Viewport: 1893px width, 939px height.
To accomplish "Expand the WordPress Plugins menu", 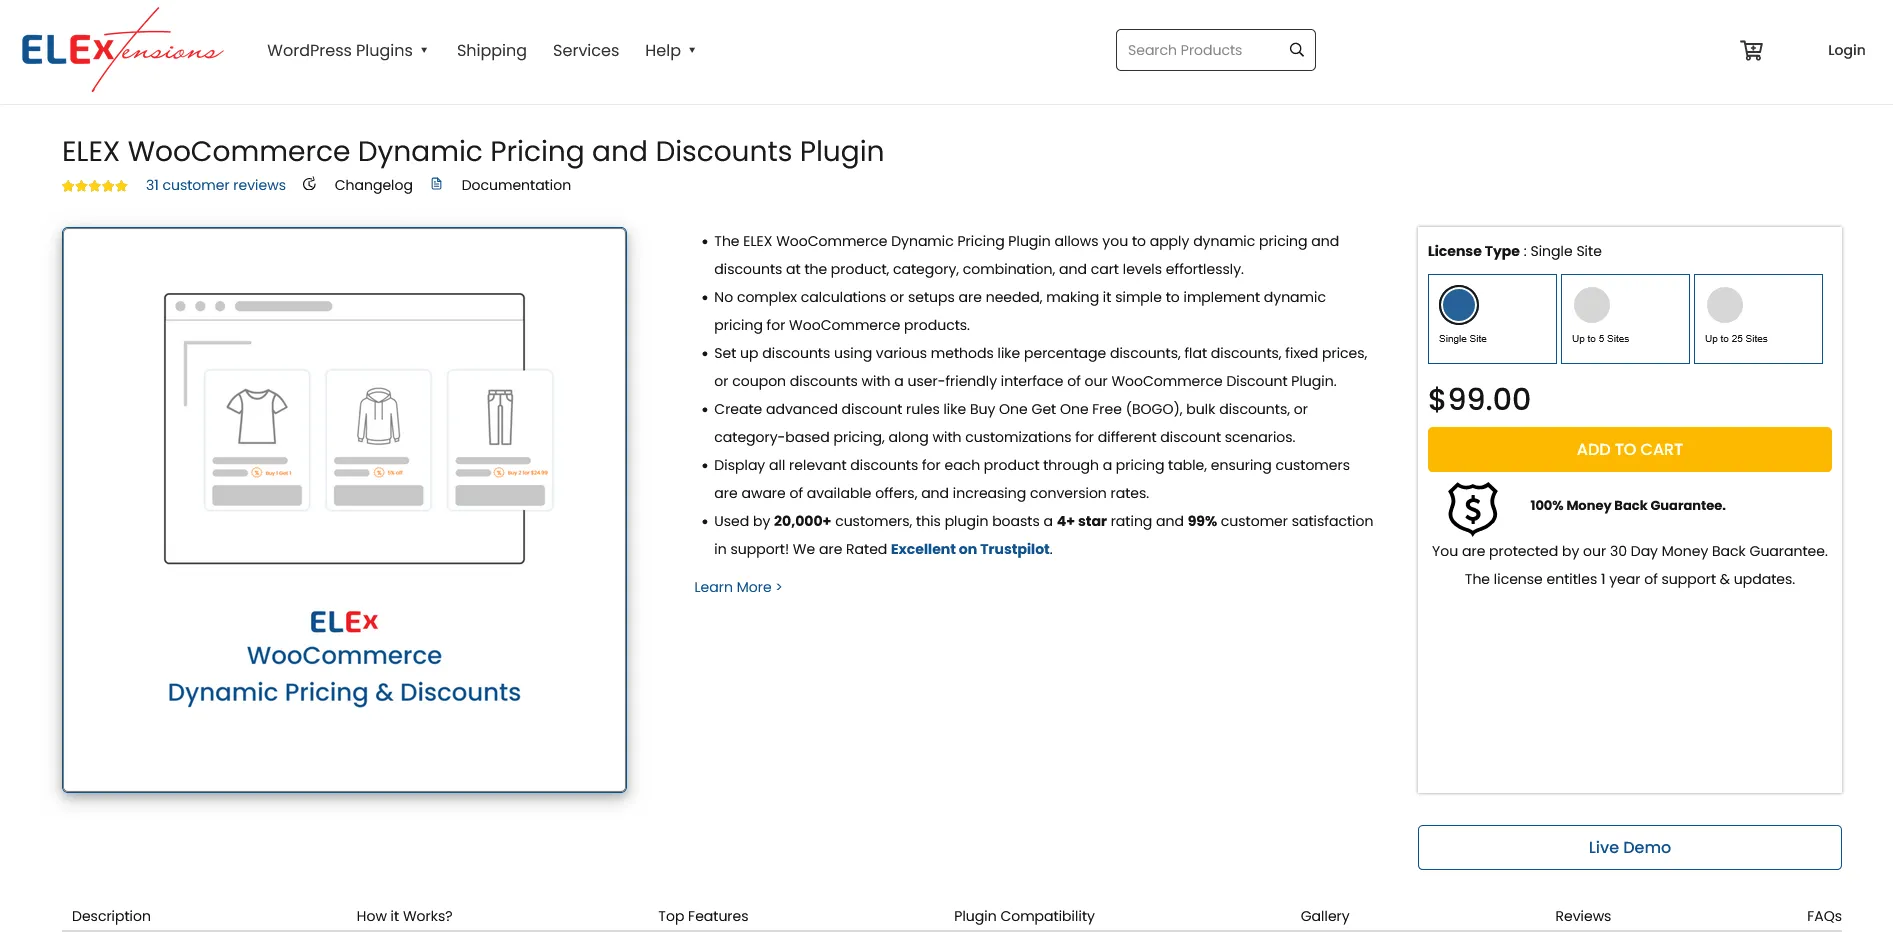I will (x=347, y=50).
